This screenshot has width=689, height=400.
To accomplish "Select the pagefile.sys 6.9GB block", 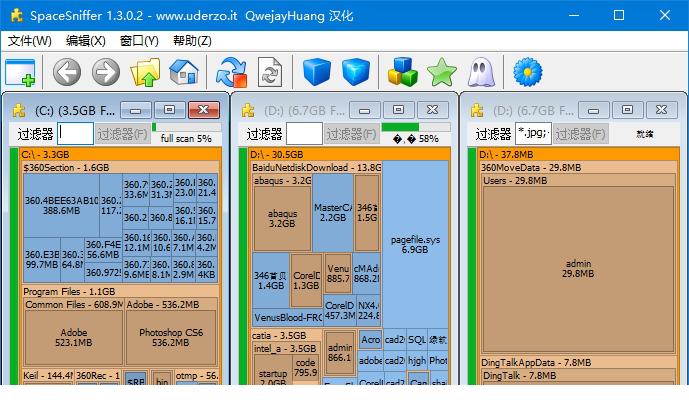I will (415, 244).
